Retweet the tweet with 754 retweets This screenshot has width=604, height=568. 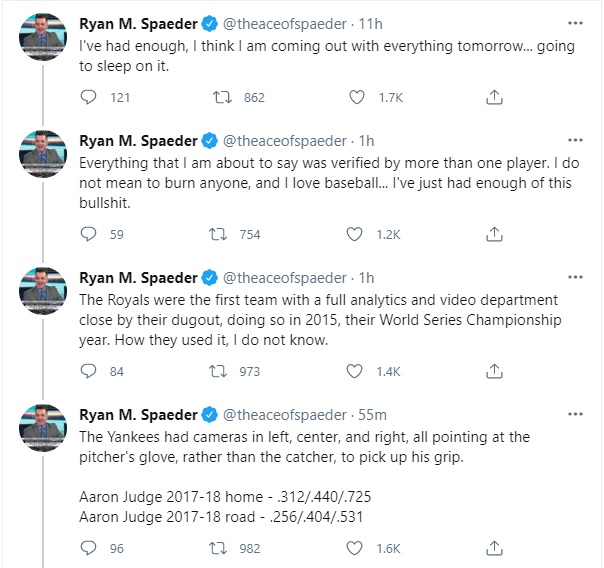click(226, 234)
